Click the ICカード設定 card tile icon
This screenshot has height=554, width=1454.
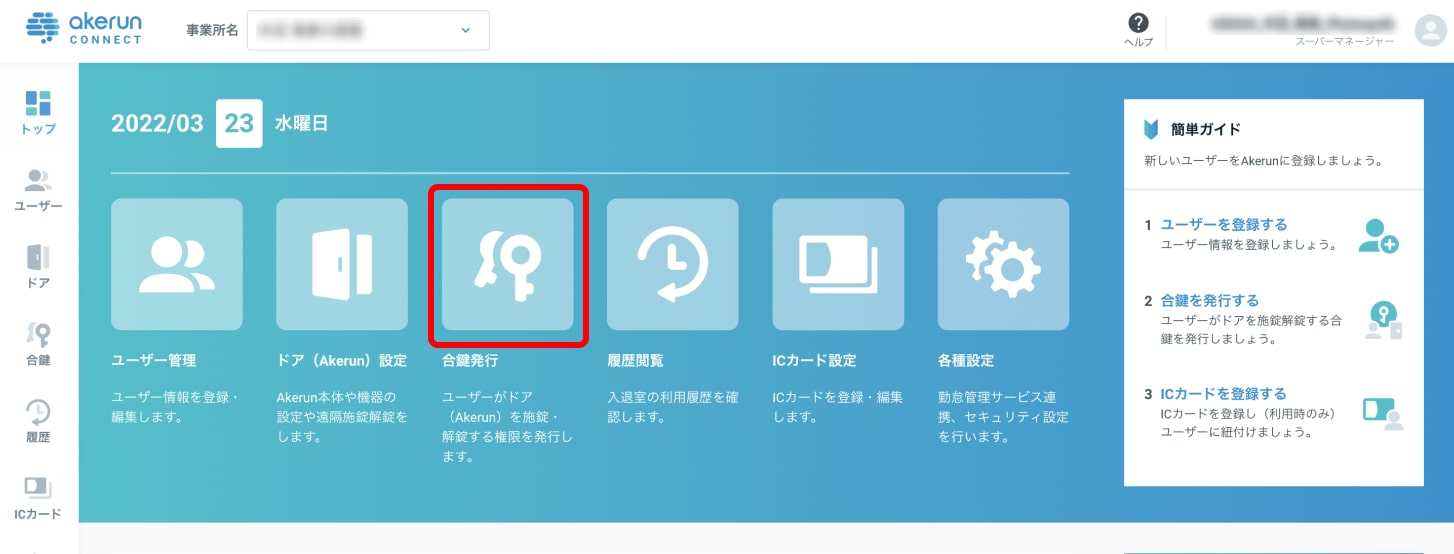[x=838, y=264]
